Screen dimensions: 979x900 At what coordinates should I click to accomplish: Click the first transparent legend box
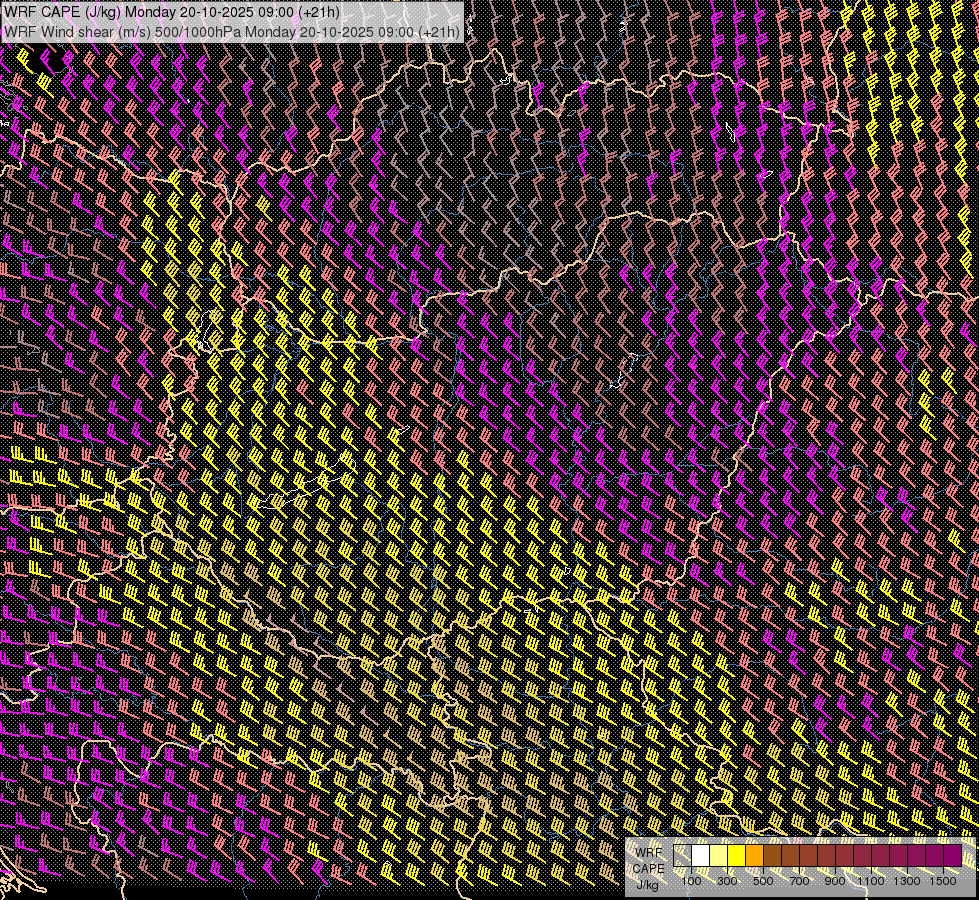pyautogui.click(x=683, y=856)
